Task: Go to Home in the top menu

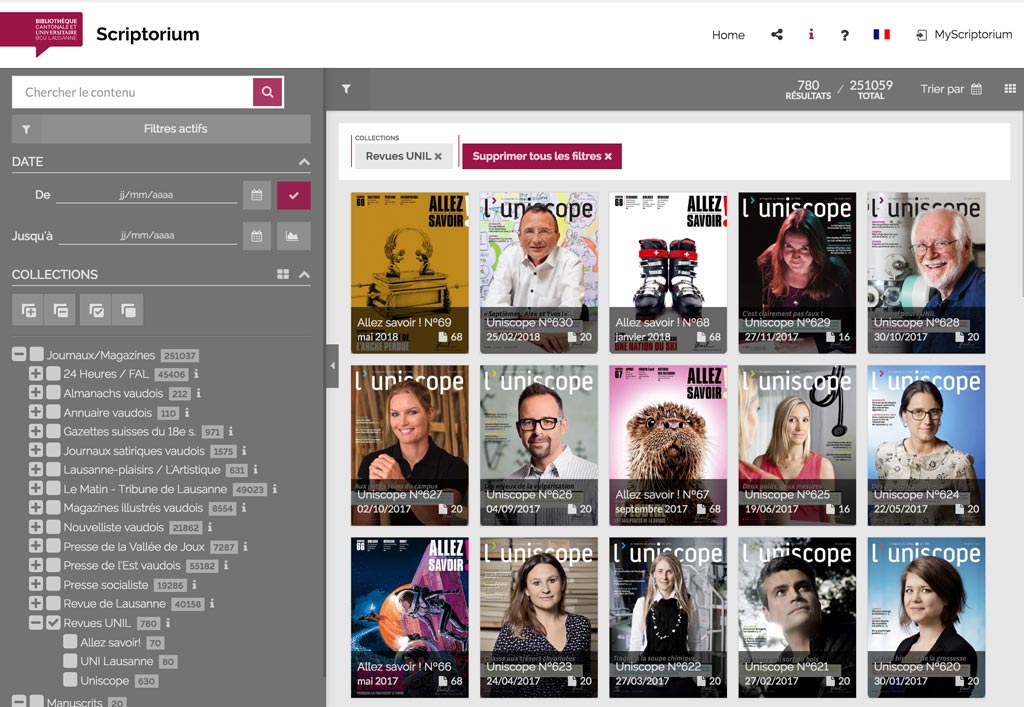Action: 728,35
